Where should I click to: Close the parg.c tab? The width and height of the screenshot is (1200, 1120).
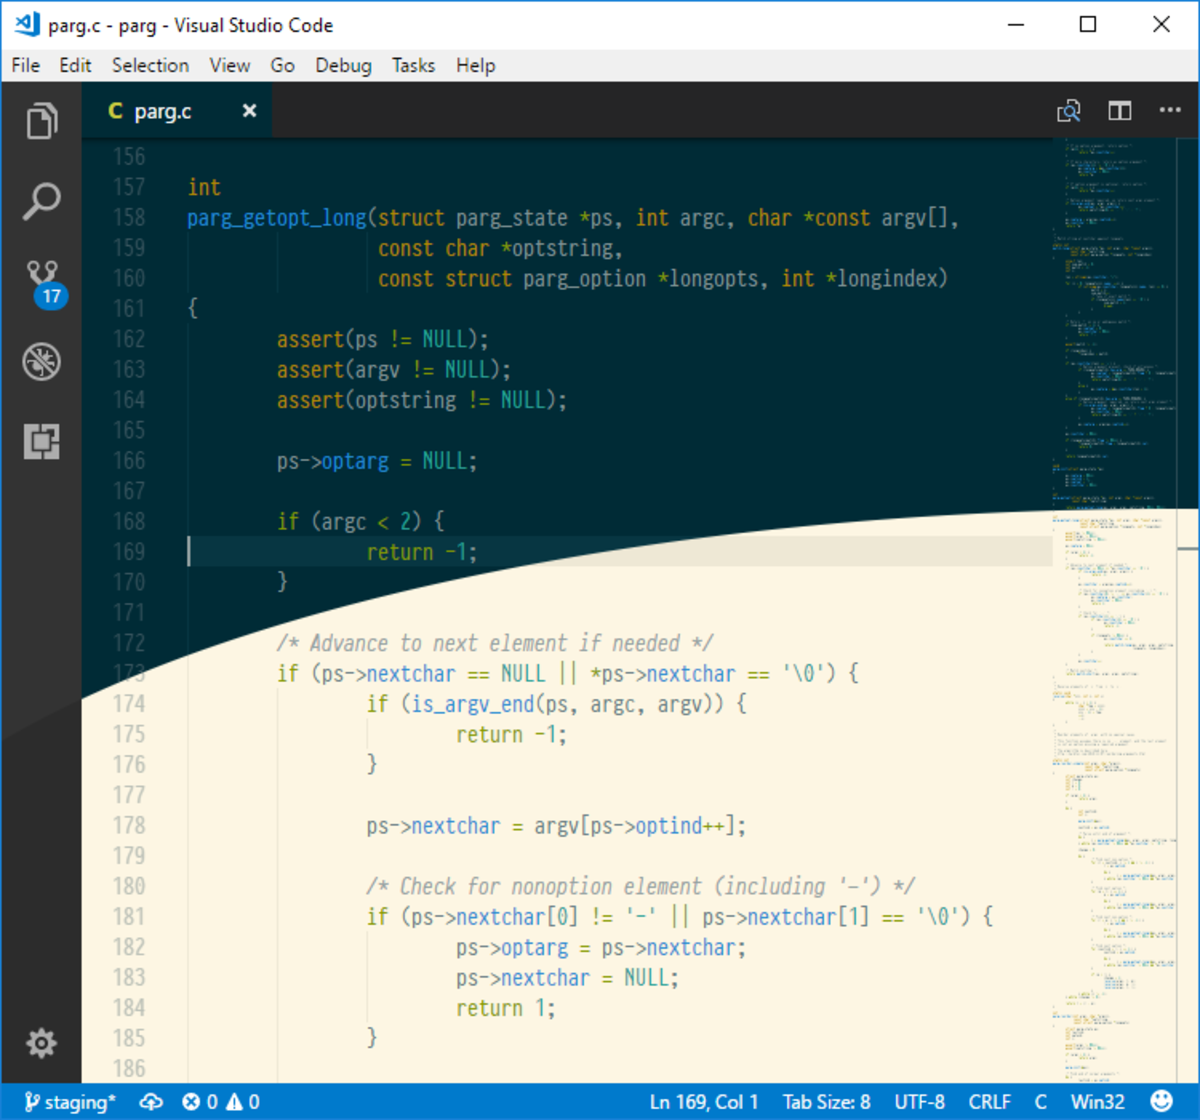tap(249, 111)
